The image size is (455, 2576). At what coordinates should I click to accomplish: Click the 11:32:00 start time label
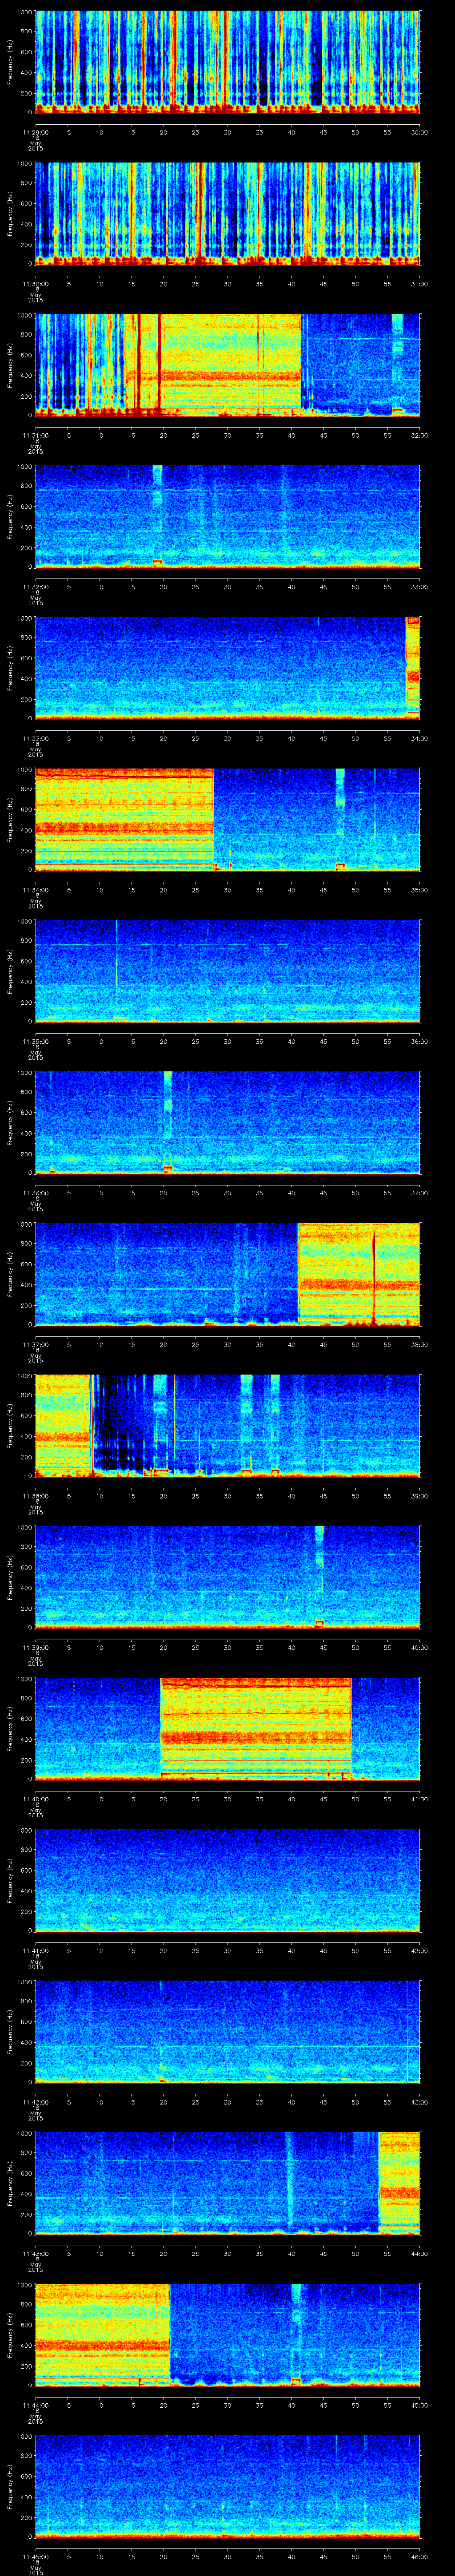[36, 586]
